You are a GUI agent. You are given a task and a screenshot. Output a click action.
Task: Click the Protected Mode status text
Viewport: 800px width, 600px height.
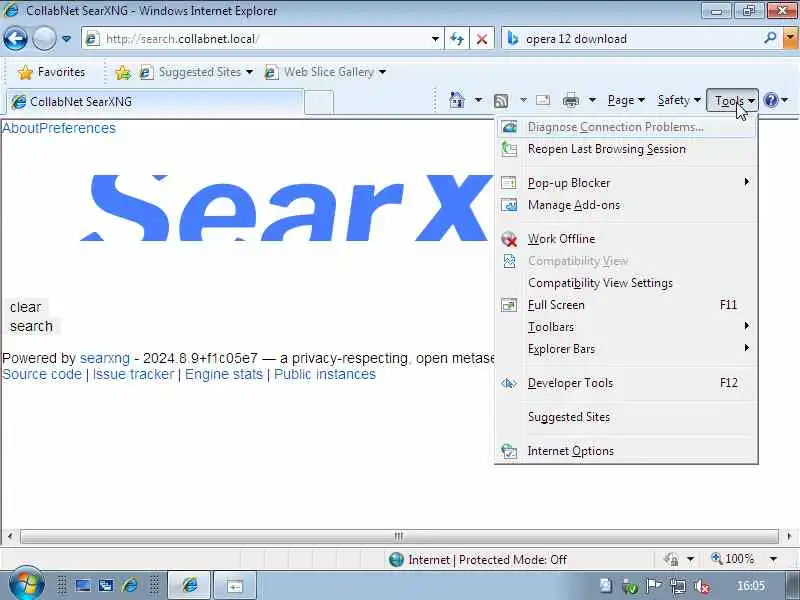click(487, 560)
